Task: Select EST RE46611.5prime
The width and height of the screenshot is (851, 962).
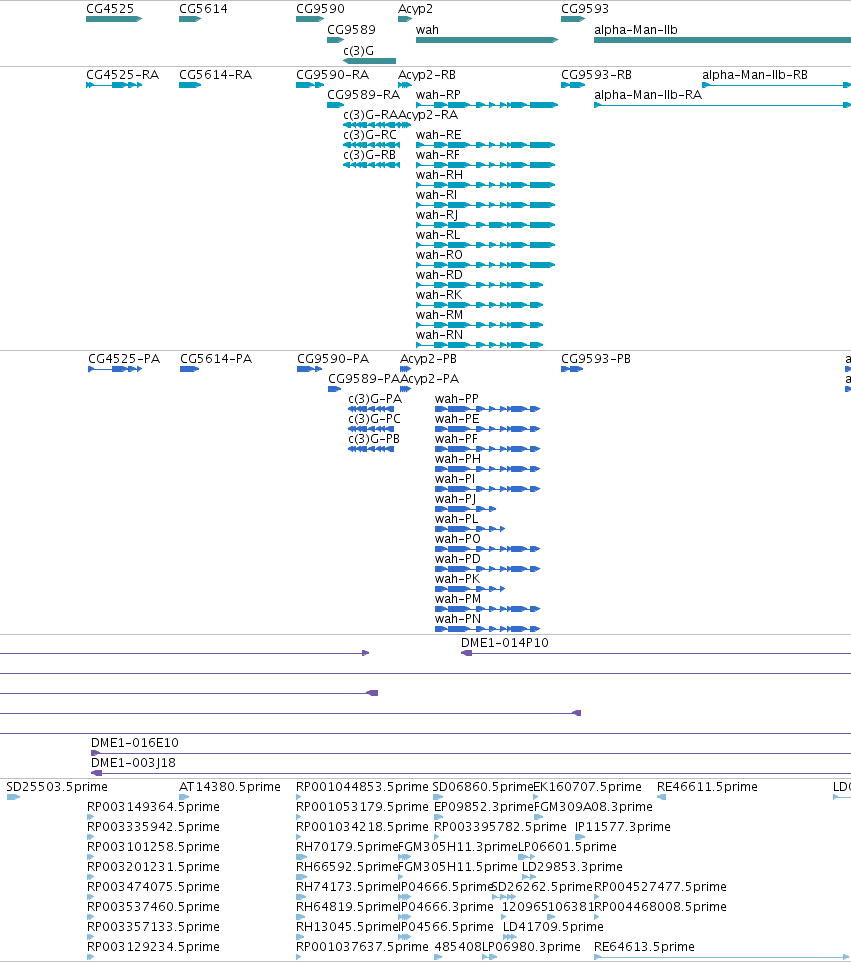Action: [661, 797]
